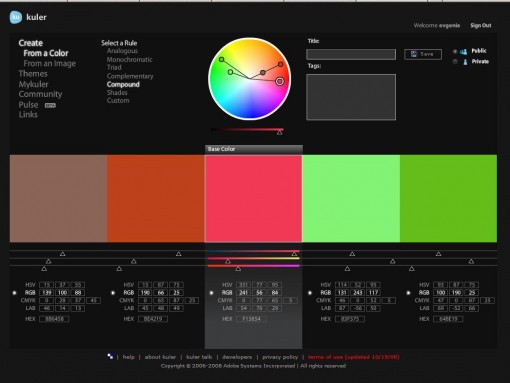Click the dark green swatch HEX field

[448, 319]
